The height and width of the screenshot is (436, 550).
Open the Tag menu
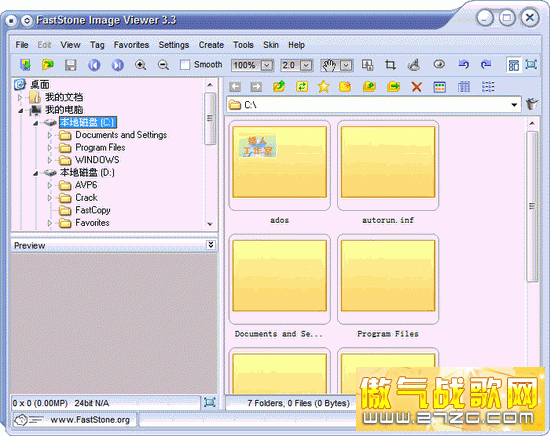coord(97,45)
